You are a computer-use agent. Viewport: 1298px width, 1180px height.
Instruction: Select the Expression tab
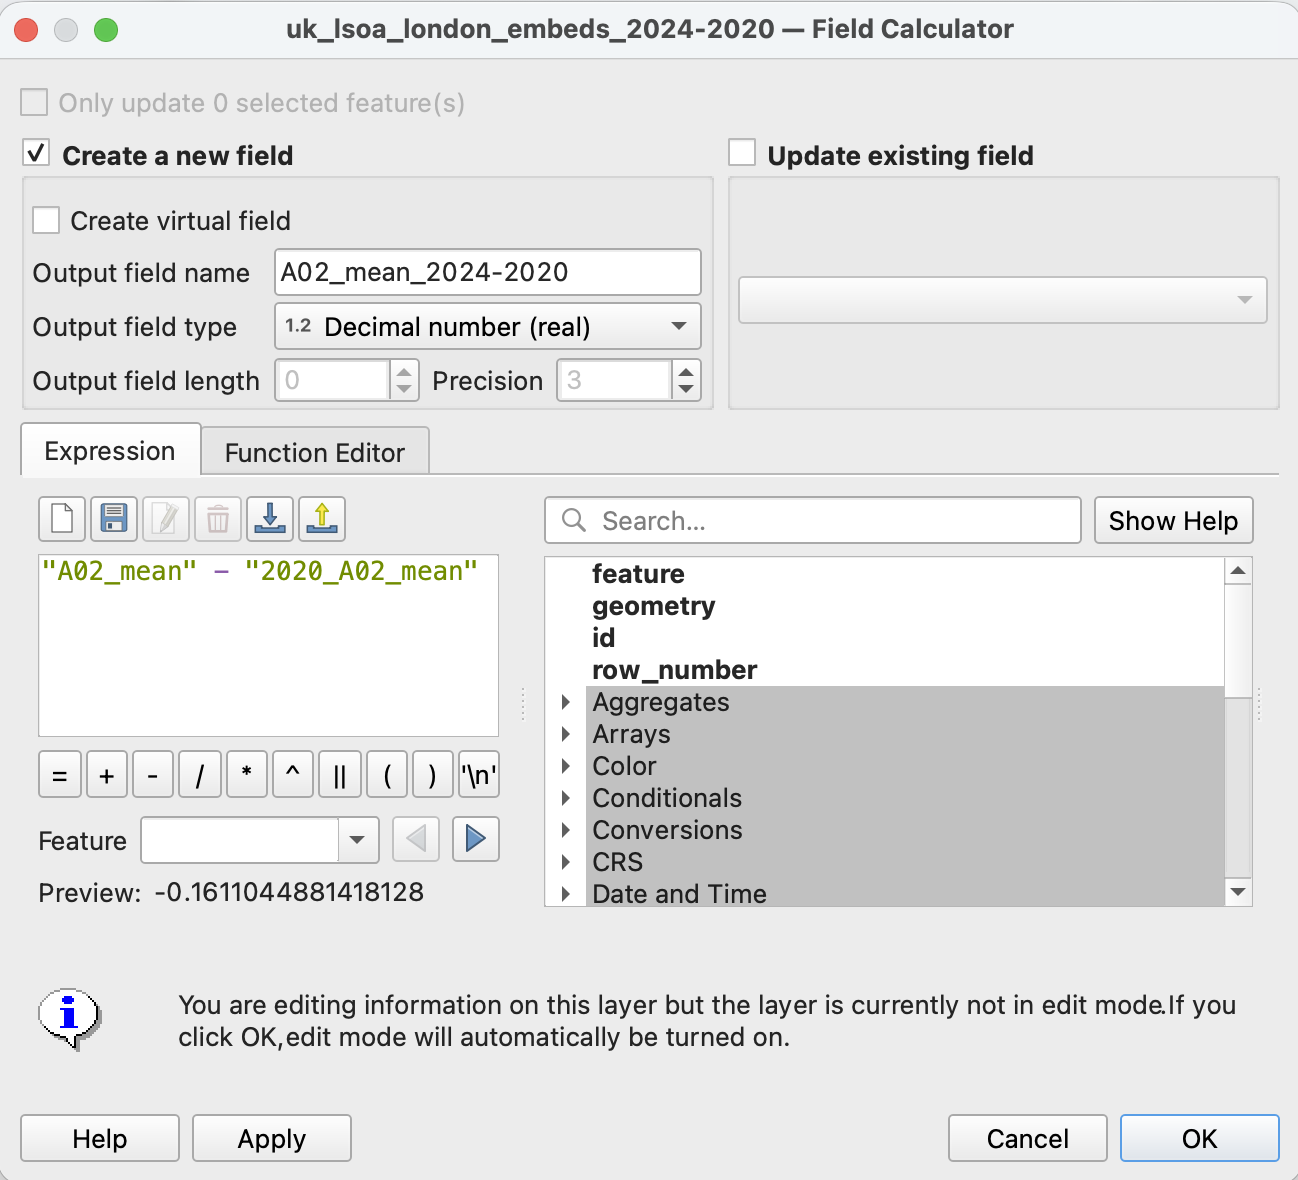(x=110, y=451)
